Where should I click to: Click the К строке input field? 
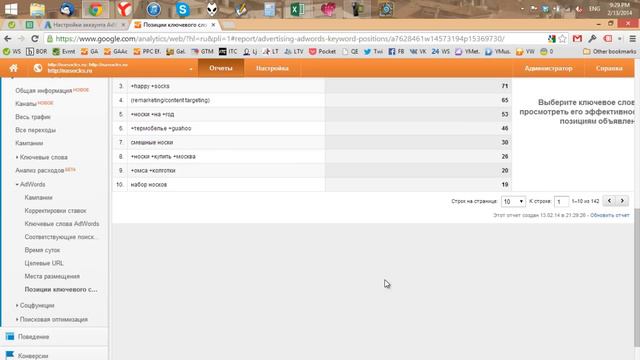pyautogui.click(x=561, y=201)
